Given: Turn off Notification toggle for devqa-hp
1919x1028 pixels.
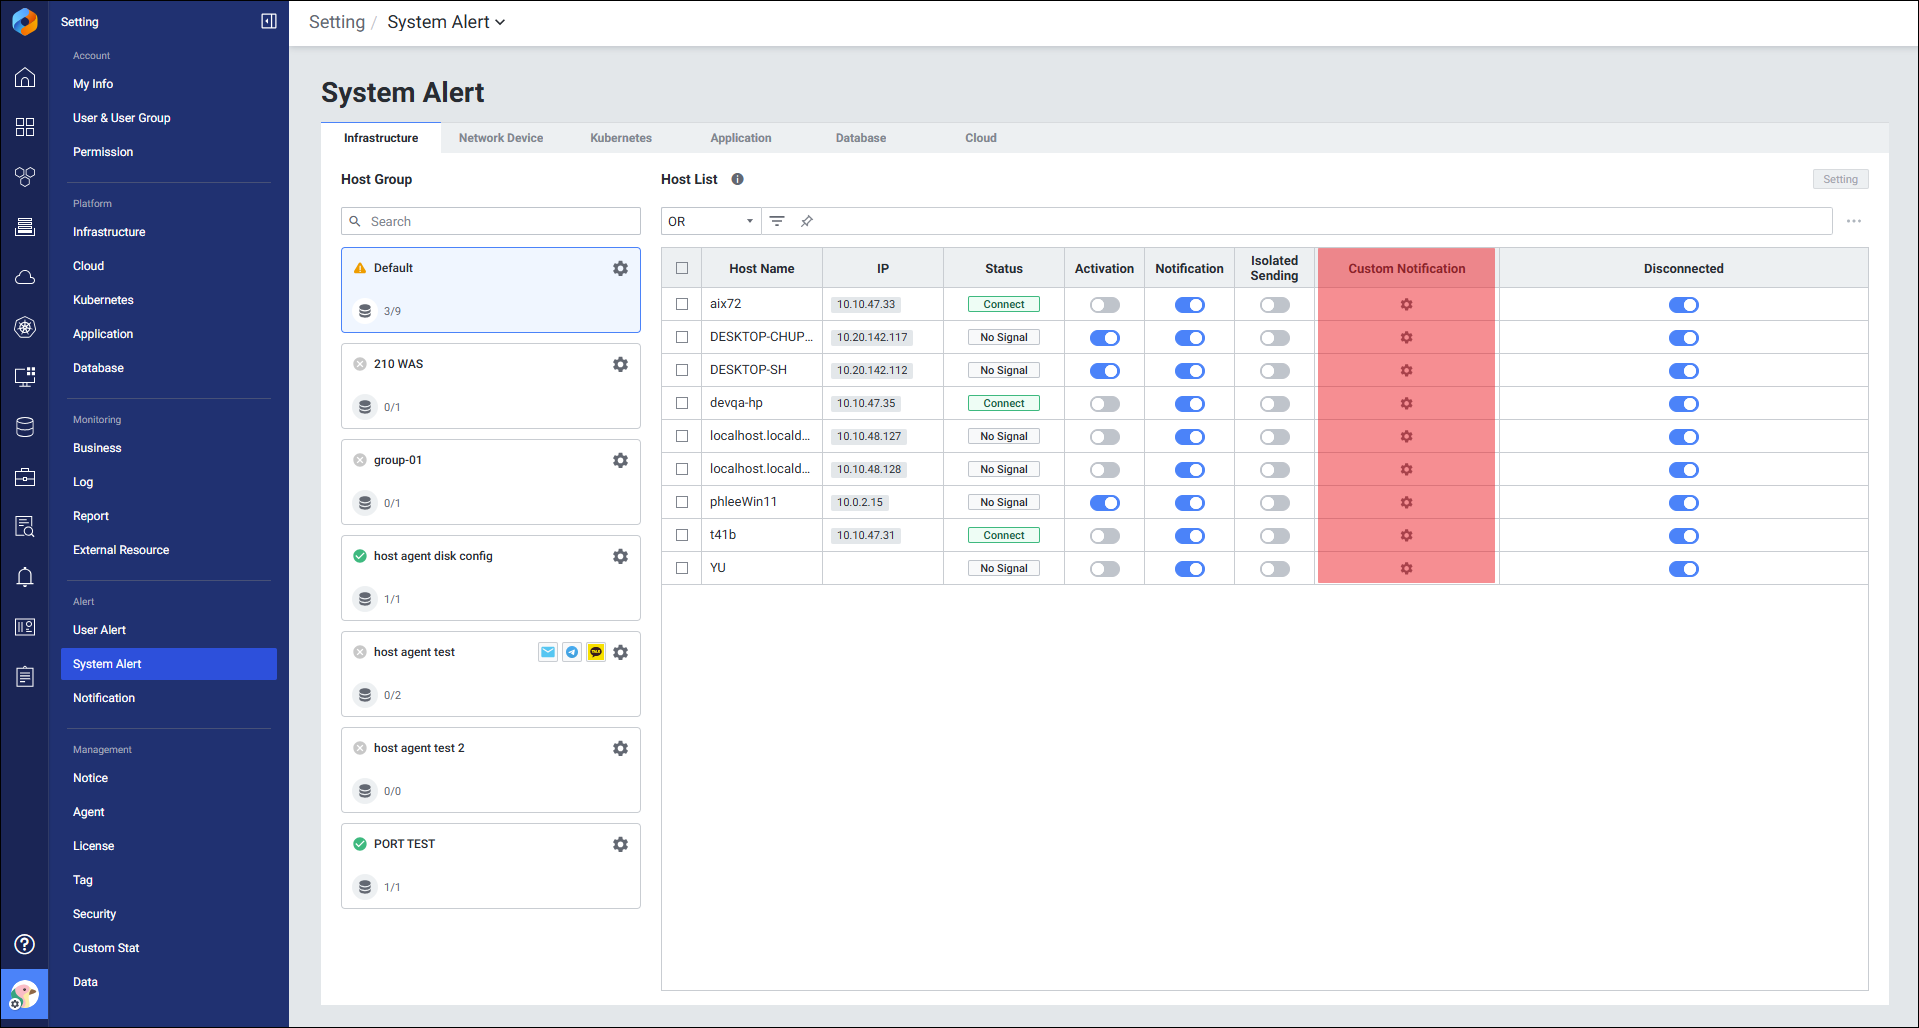Looking at the screenshot, I should [x=1189, y=404].
